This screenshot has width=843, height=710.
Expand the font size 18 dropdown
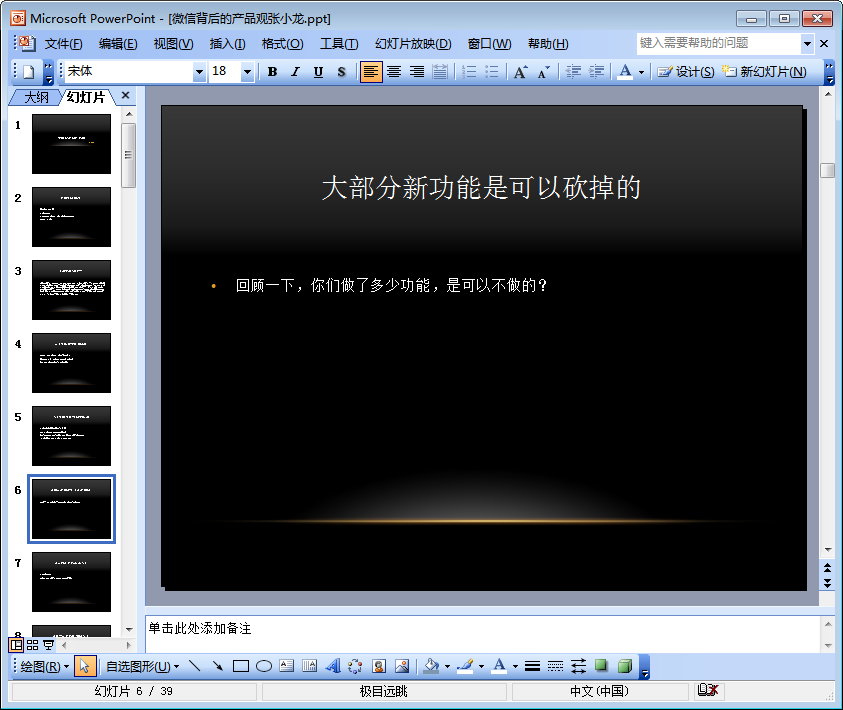[247, 71]
